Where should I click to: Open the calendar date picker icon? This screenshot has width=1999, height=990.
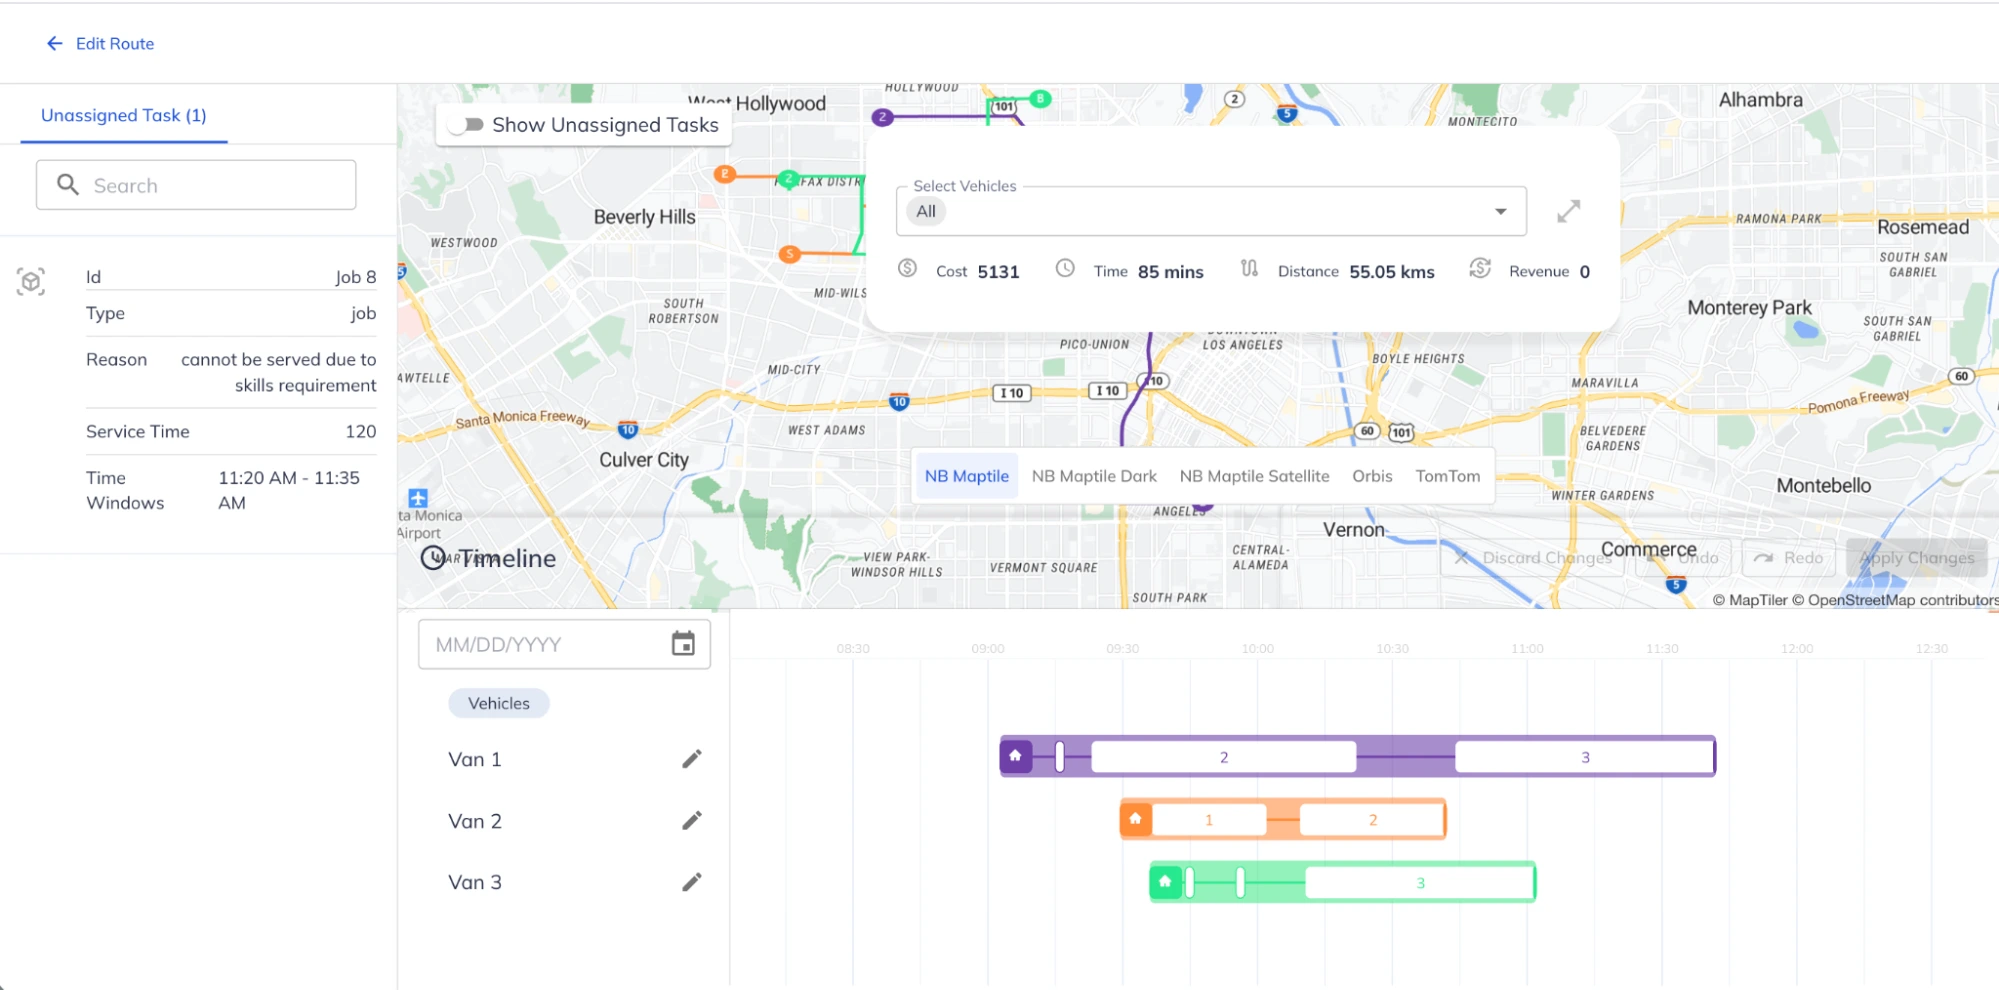click(x=683, y=644)
